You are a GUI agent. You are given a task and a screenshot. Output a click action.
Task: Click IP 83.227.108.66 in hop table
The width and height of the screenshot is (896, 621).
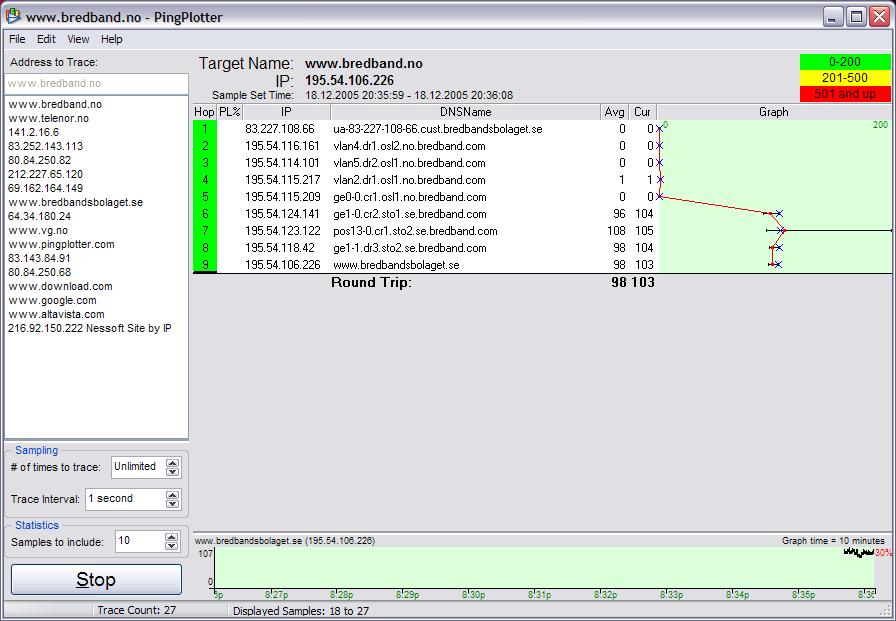280,129
